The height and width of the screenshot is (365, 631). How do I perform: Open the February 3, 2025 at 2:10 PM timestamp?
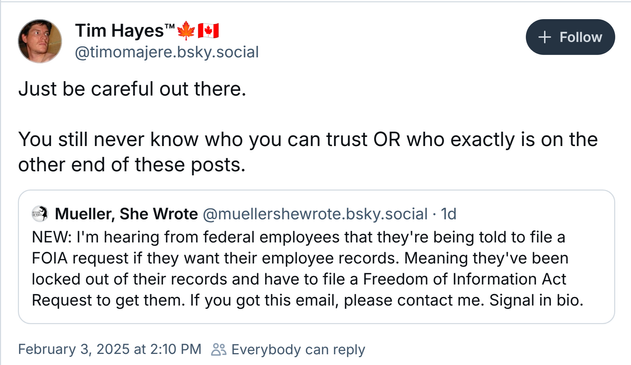pos(110,349)
